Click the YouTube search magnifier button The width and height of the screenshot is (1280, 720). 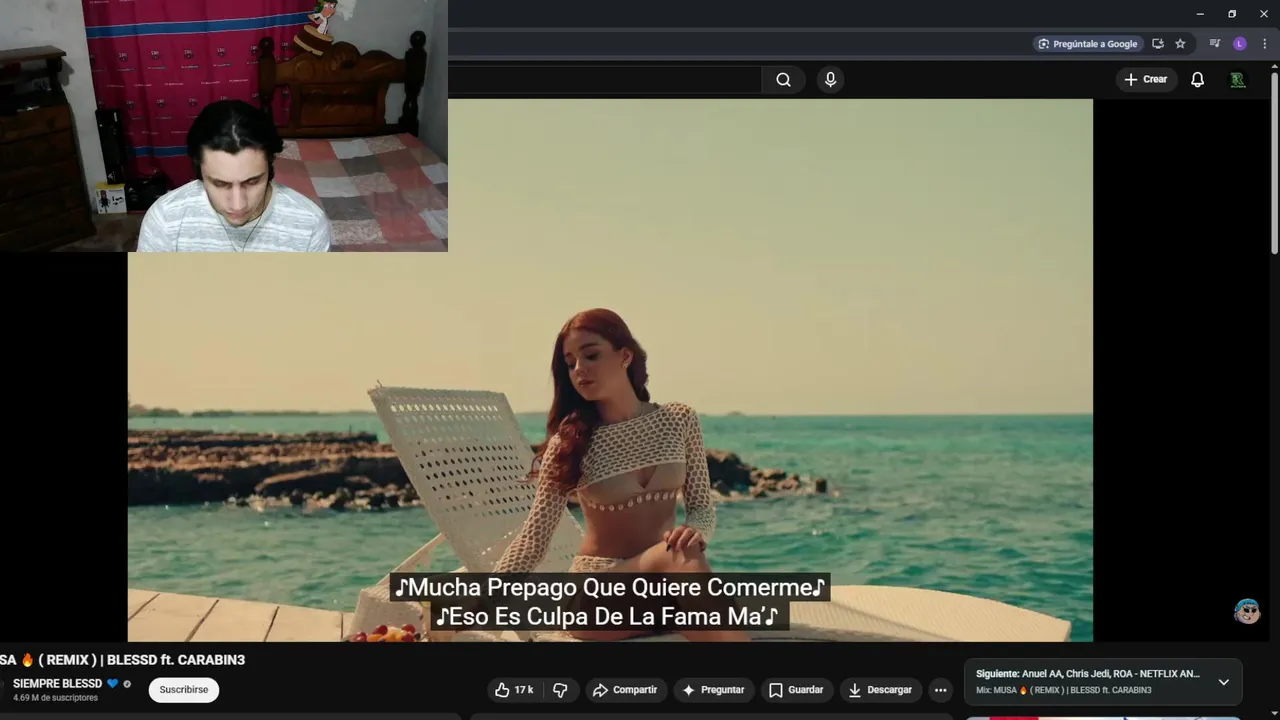point(783,80)
